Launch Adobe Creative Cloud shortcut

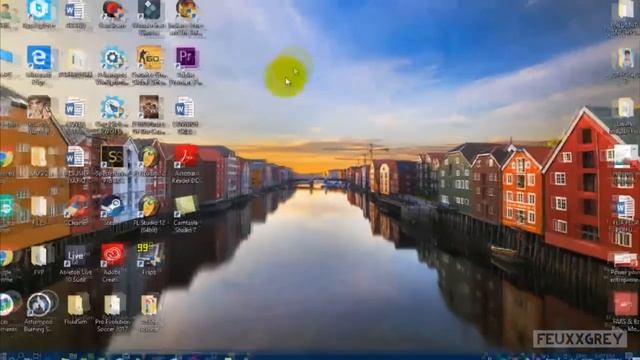point(113,256)
